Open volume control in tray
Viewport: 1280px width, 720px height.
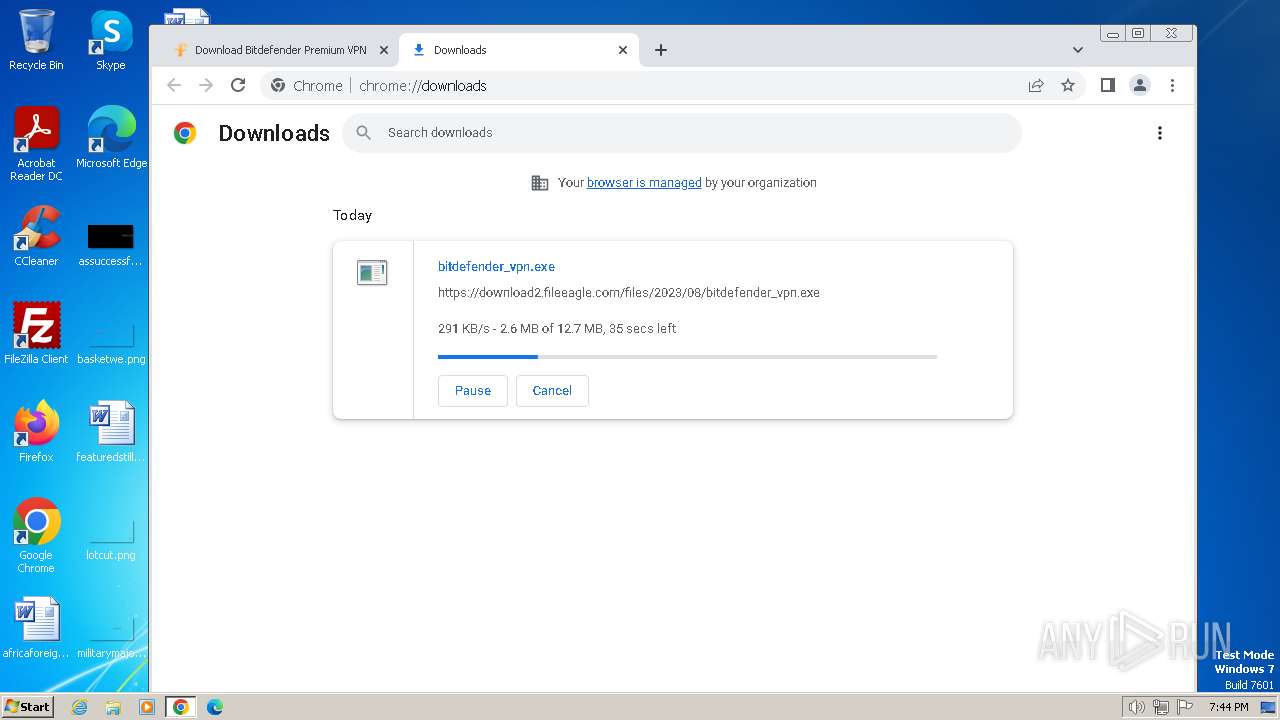pyautogui.click(x=1136, y=707)
